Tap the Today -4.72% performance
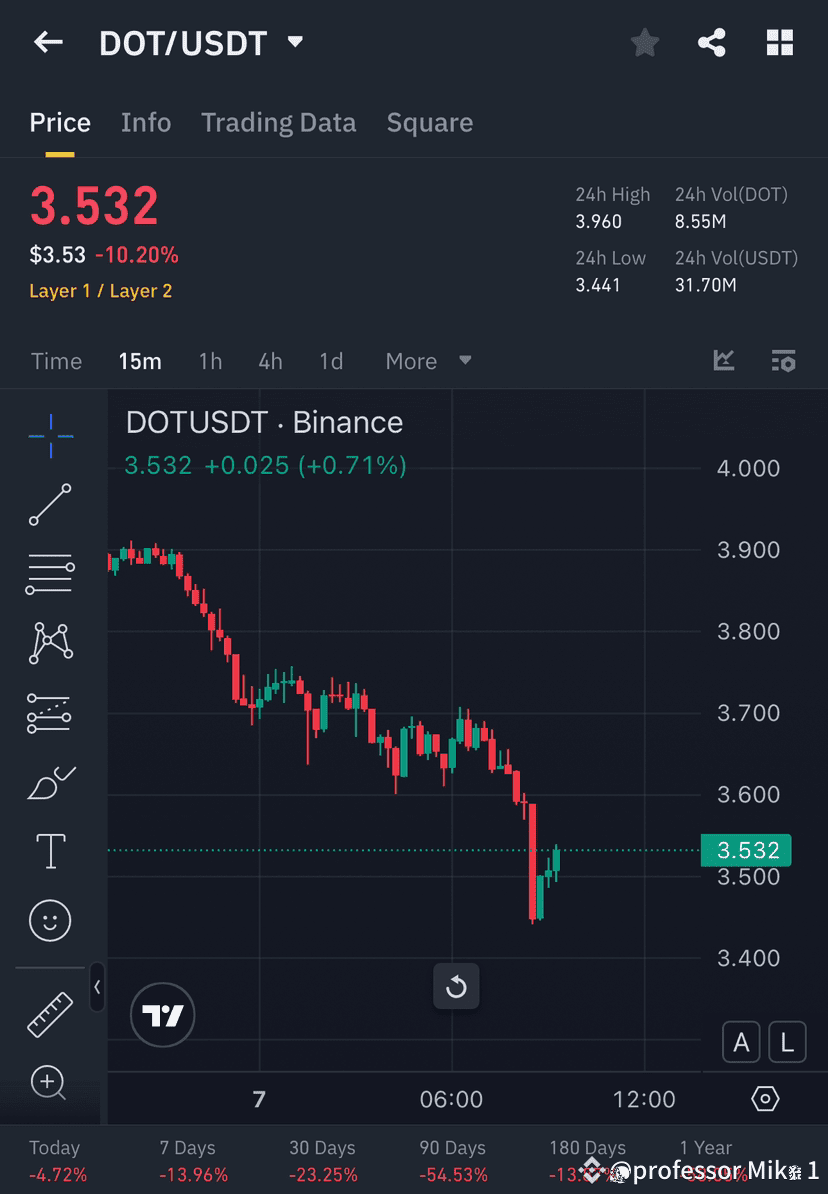The width and height of the screenshot is (828, 1194). coord(58,1160)
